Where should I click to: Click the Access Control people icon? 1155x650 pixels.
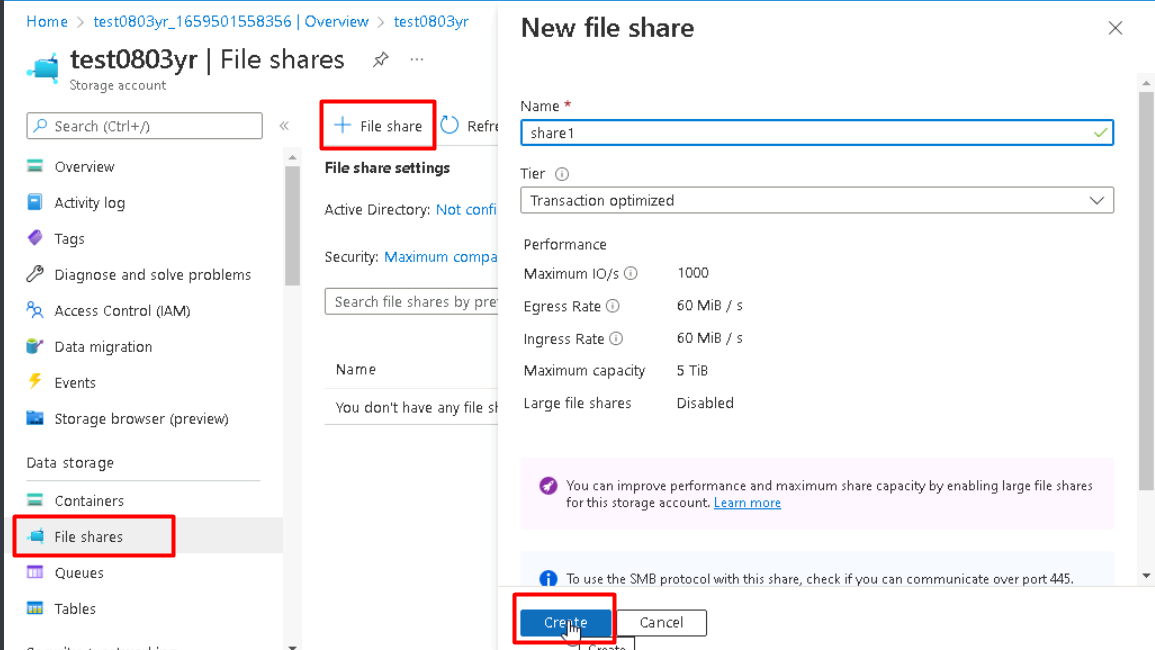(x=35, y=310)
